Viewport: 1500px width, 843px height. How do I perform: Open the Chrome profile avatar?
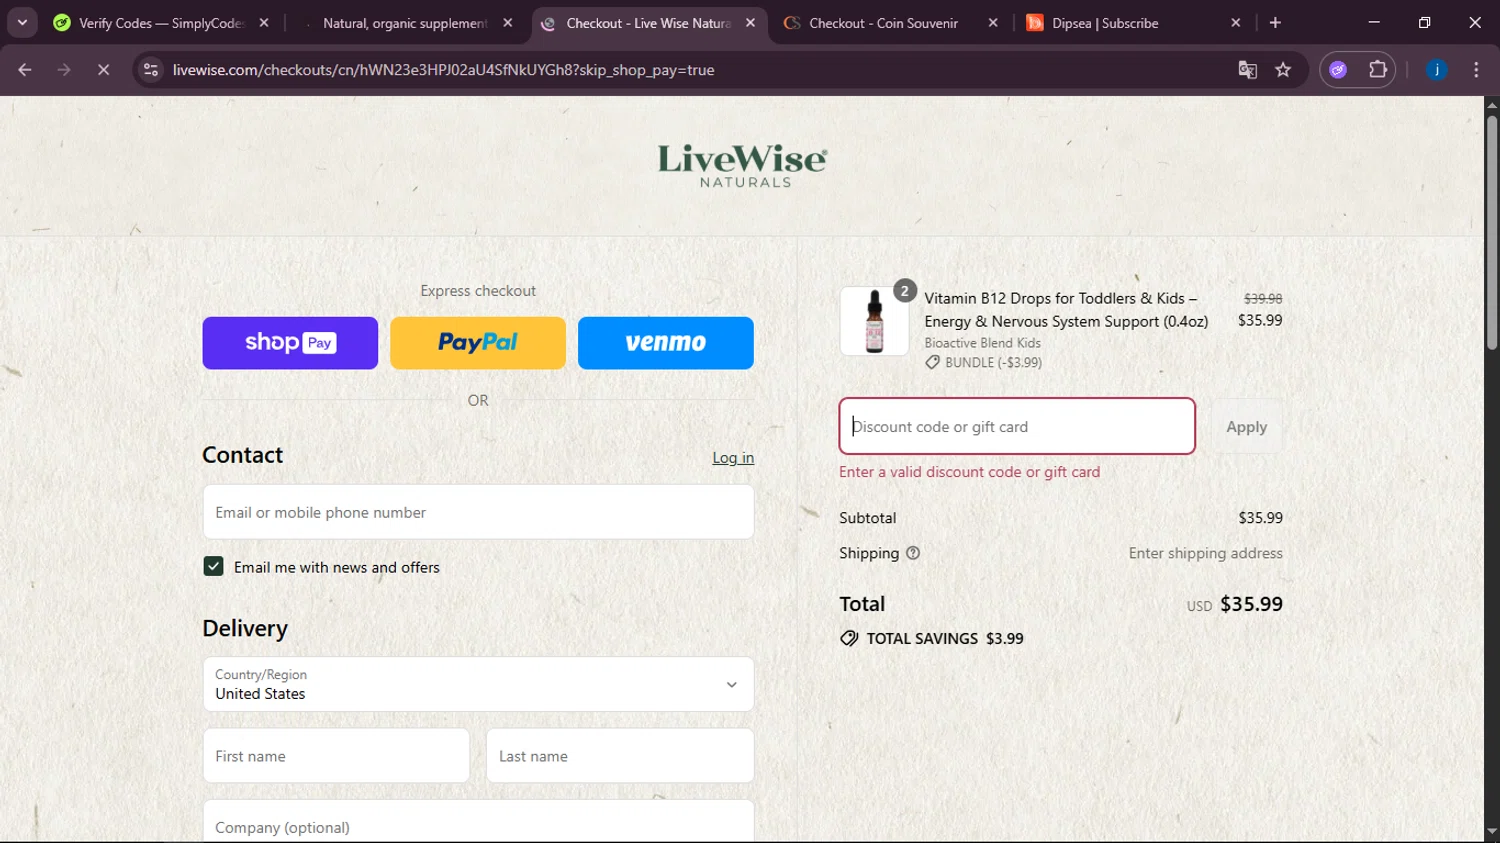(x=1437, y=70)
